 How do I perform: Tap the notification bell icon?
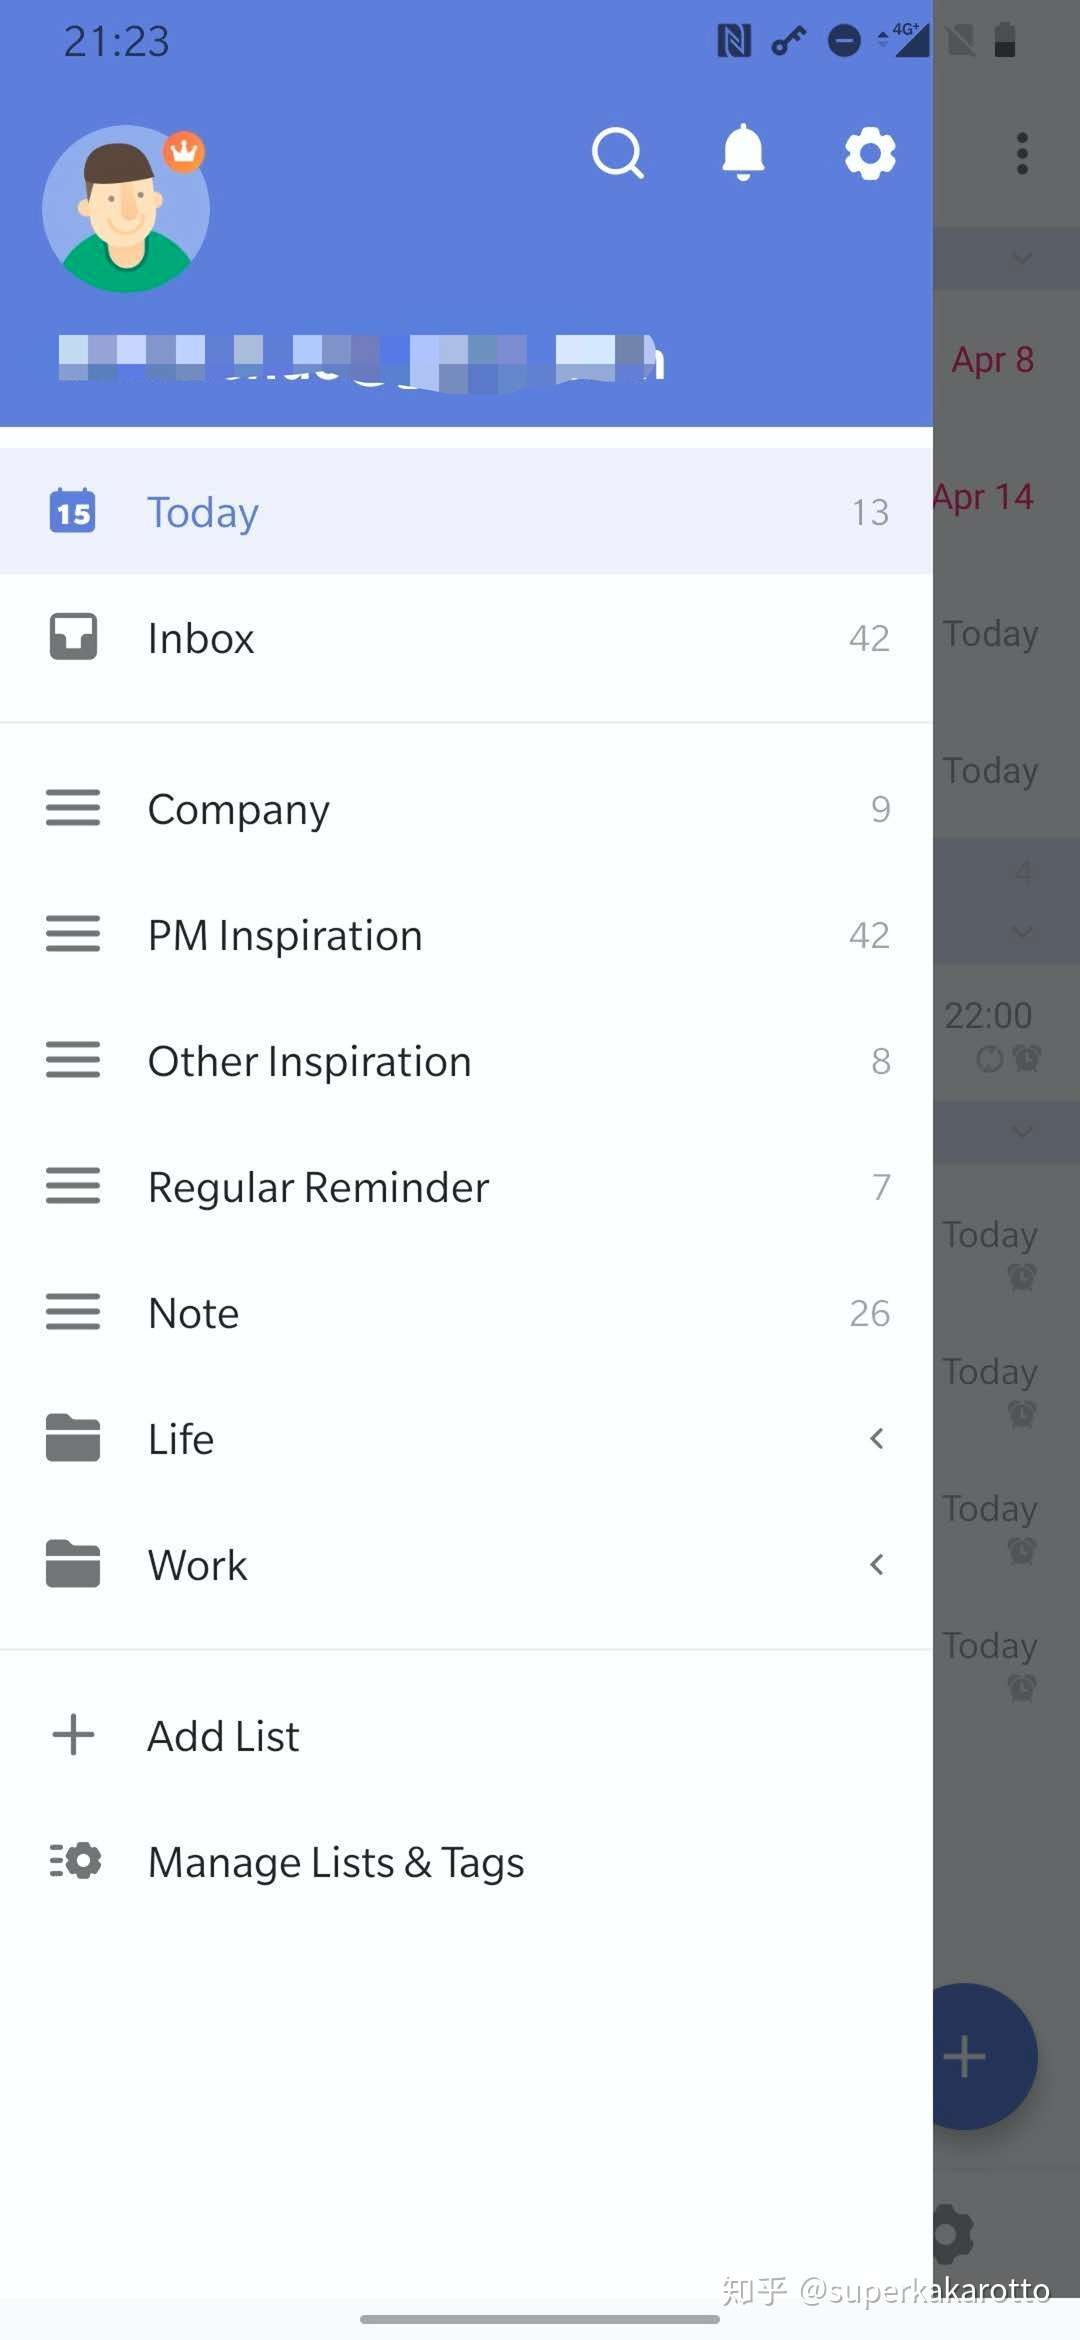[x=743, y=153]
